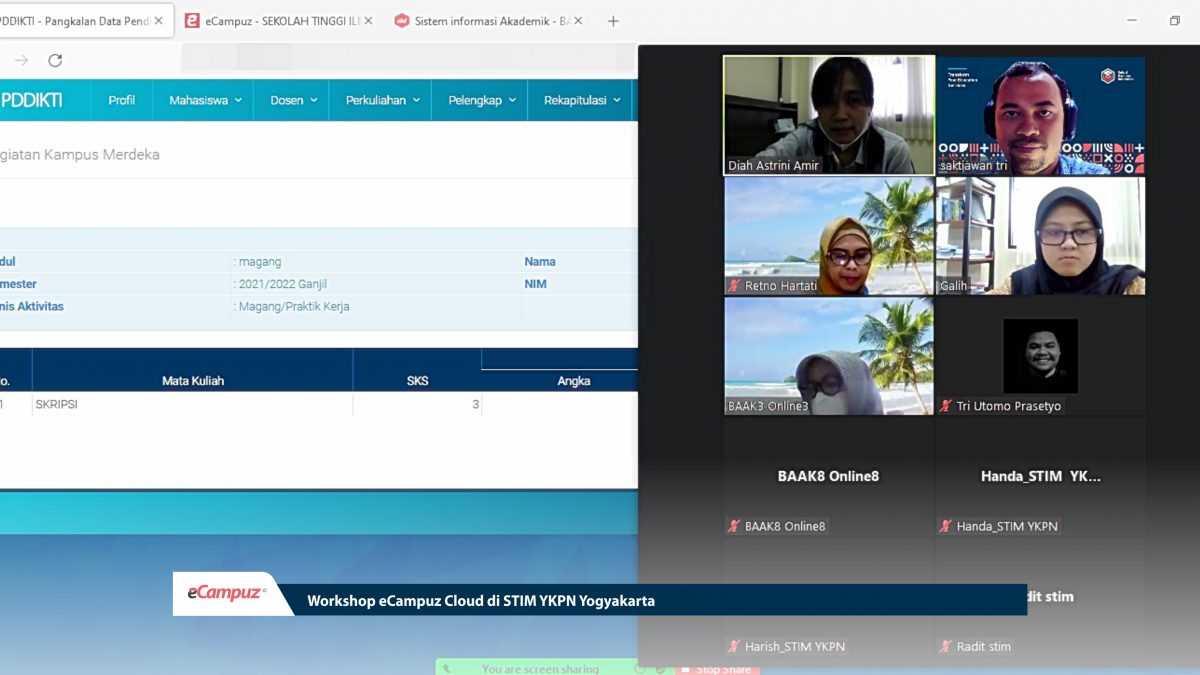Viewport: 1200px width, 675px height.
Task: Click the SKRIPSI course cell
Action: tap(193, 404)
